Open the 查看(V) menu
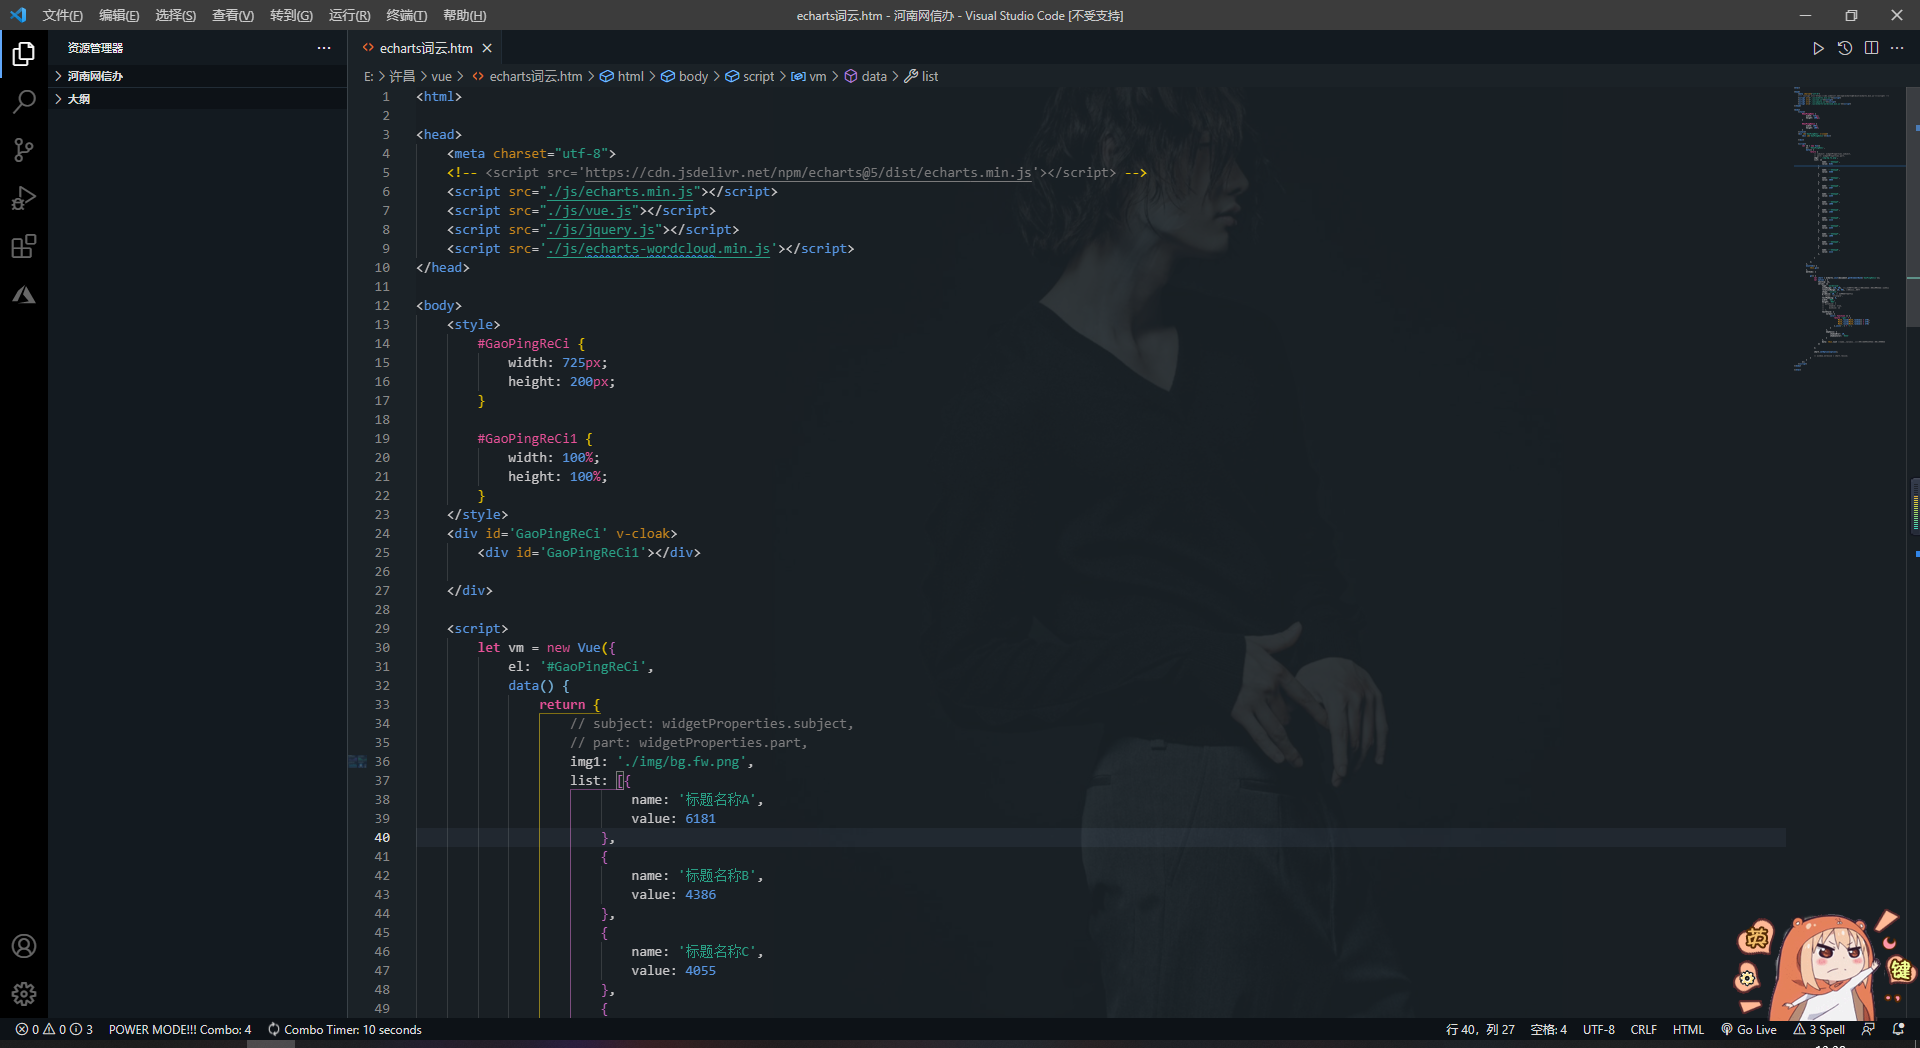 [233, 15]
